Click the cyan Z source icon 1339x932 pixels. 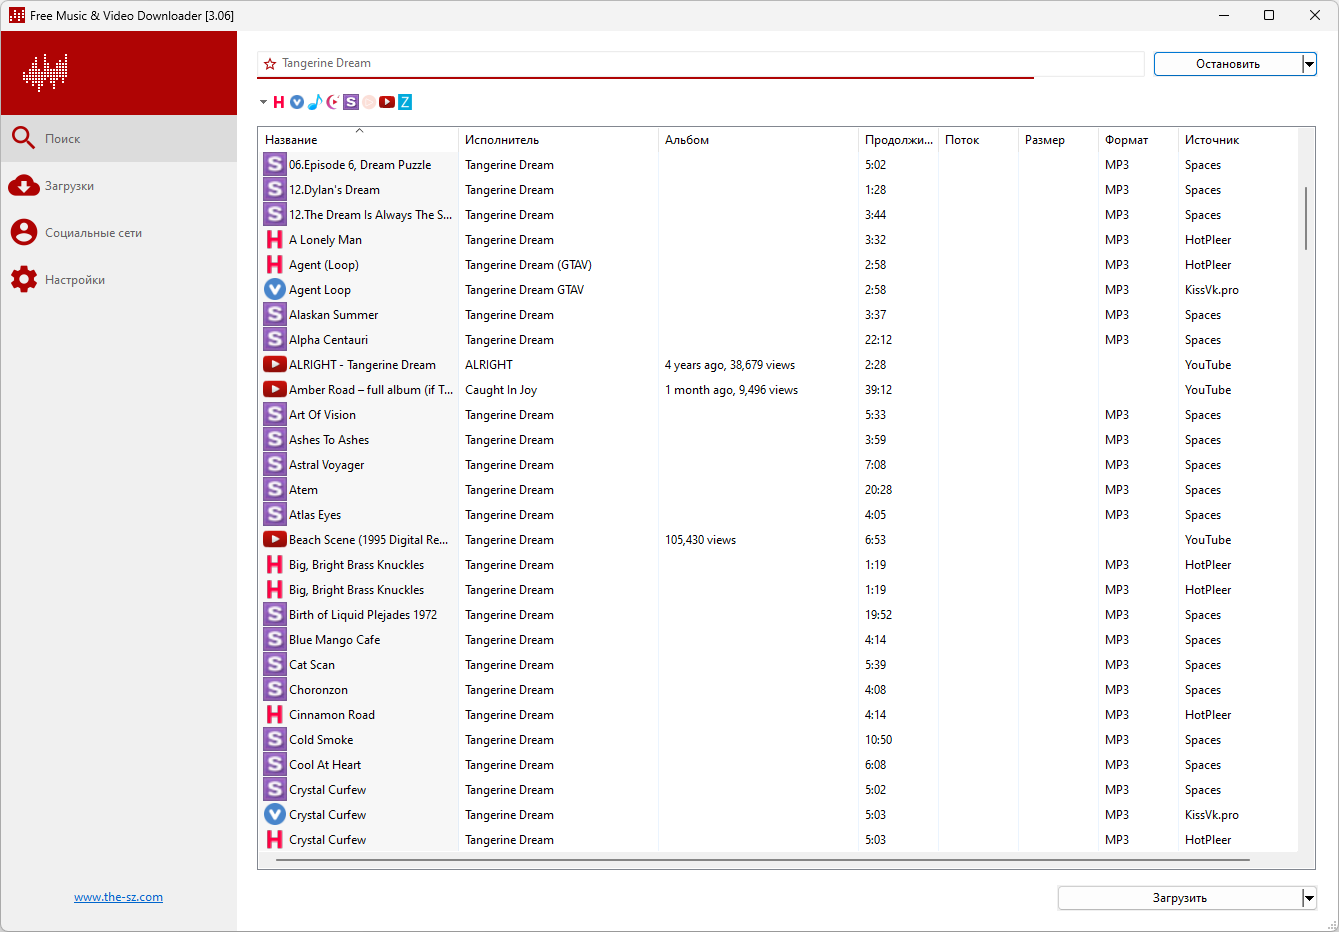(x=405, y=102)
